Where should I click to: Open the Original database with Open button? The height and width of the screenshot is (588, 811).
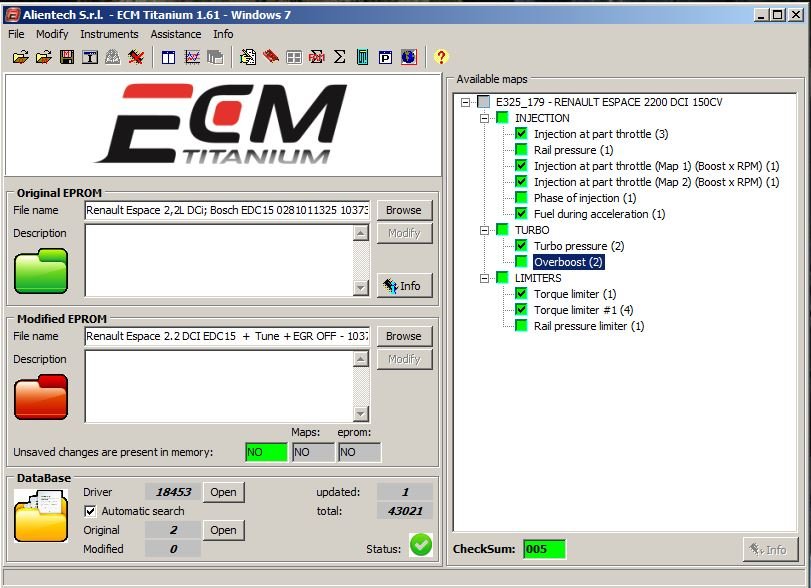pyautogui.click(x=223, y=531)
